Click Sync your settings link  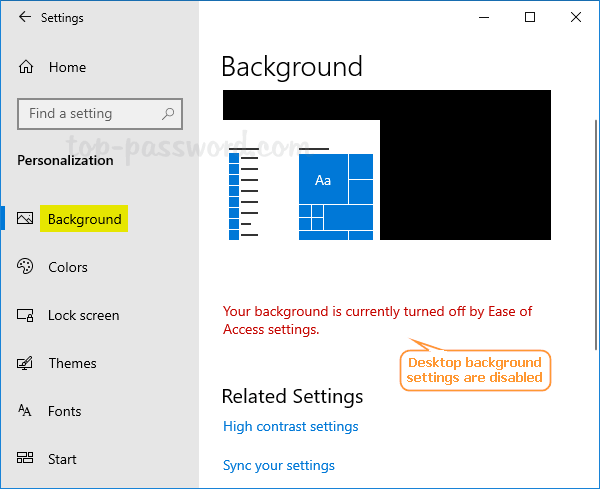[x=279, y=465]
